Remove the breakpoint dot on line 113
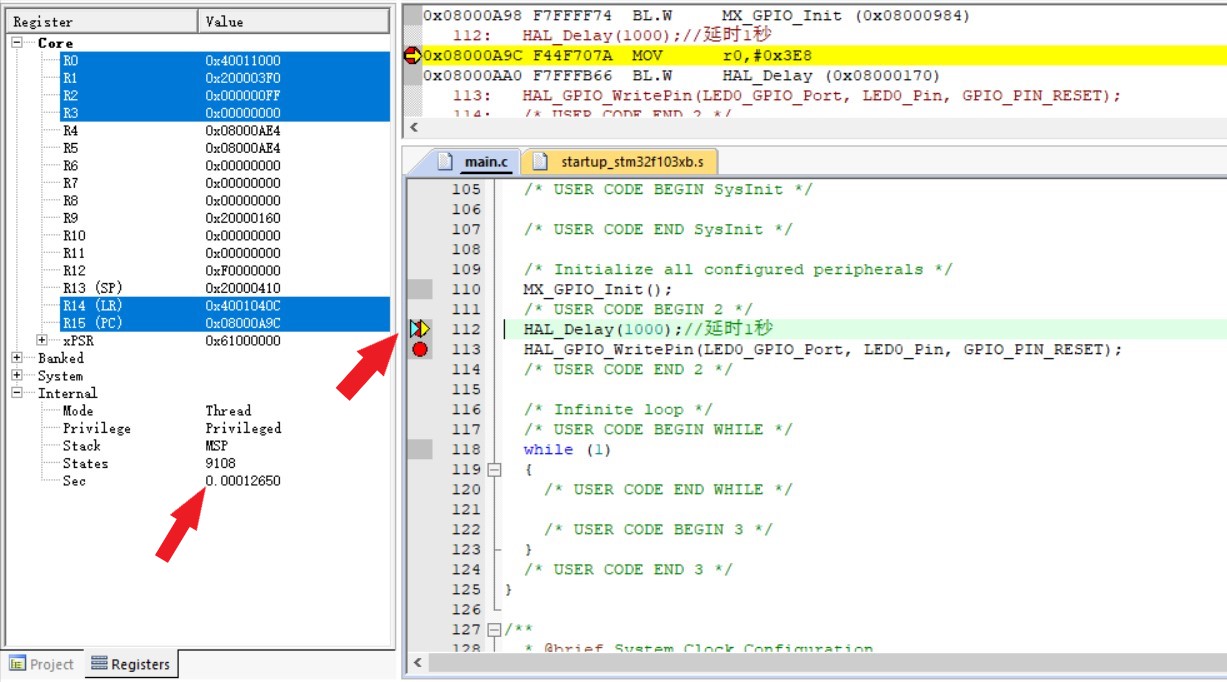This screenshot has height=682, width=1227. pyautogui.click(x=420, y=349)
